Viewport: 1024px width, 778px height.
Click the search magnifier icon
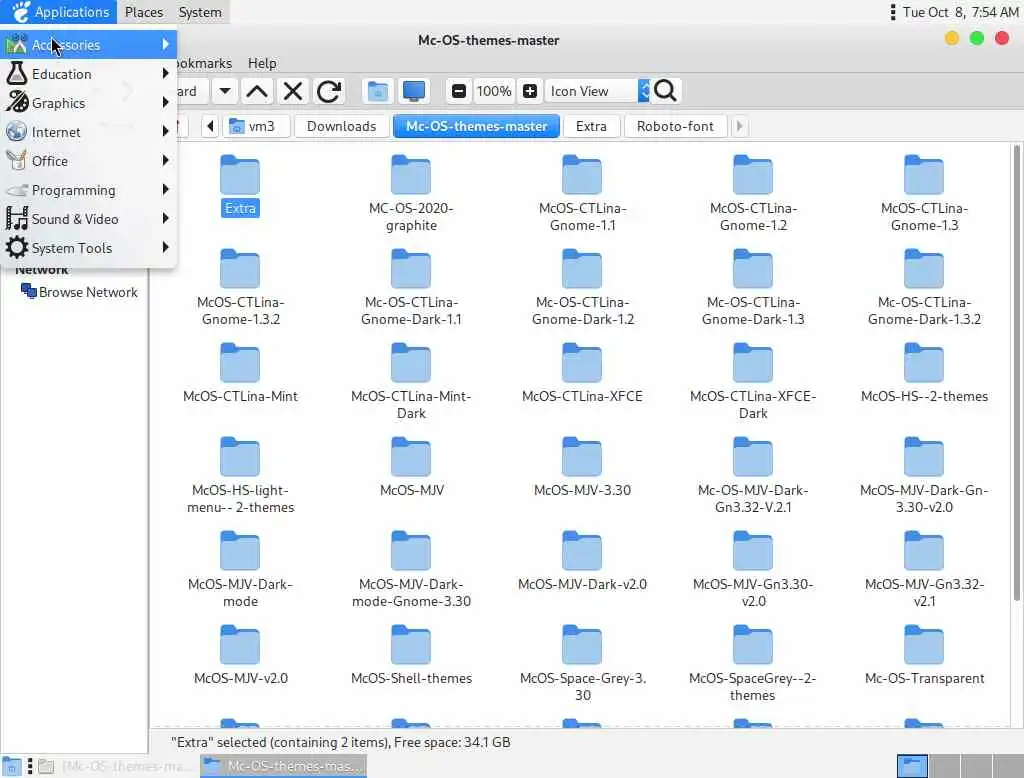pyautogui.click(x=665, y=91)
